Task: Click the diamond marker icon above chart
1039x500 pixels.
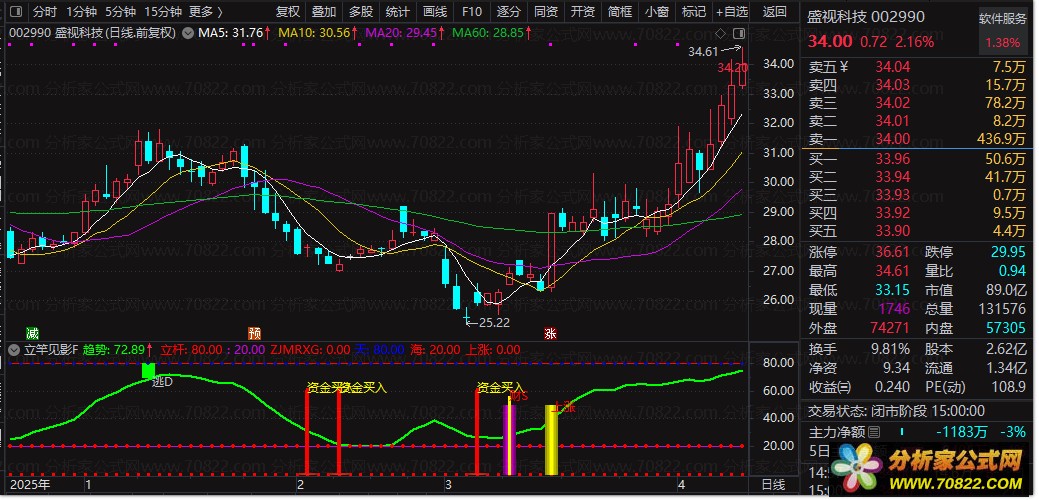Action: pyautogui.click(x=721, y=32)
